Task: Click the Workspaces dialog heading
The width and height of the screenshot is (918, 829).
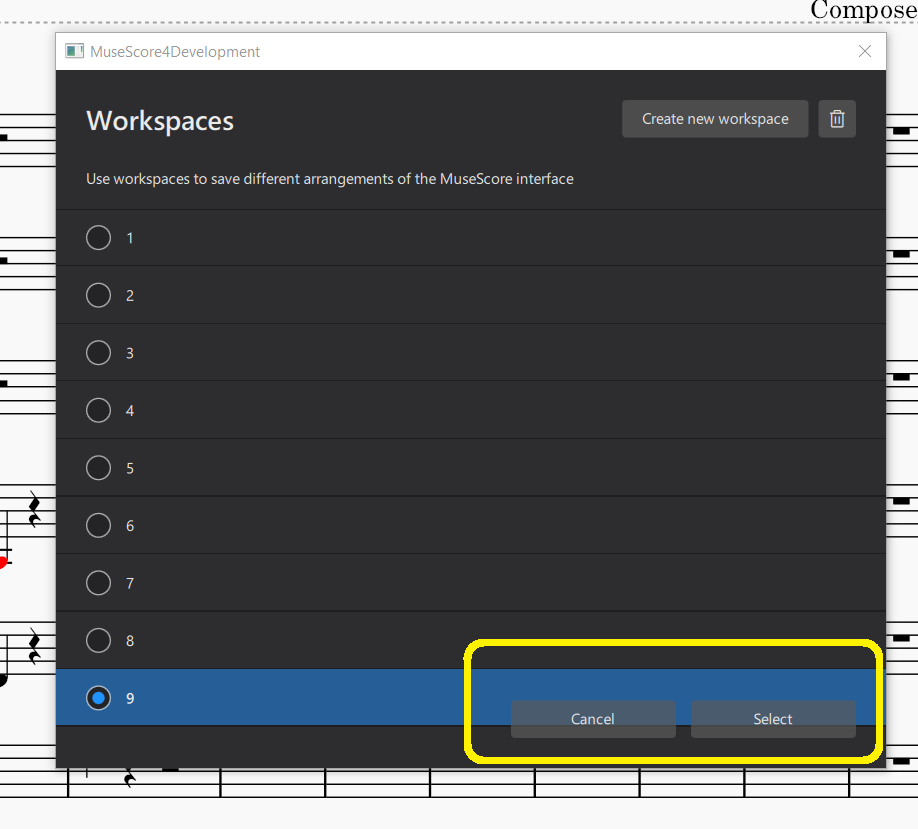Action: tap(159, 121)
